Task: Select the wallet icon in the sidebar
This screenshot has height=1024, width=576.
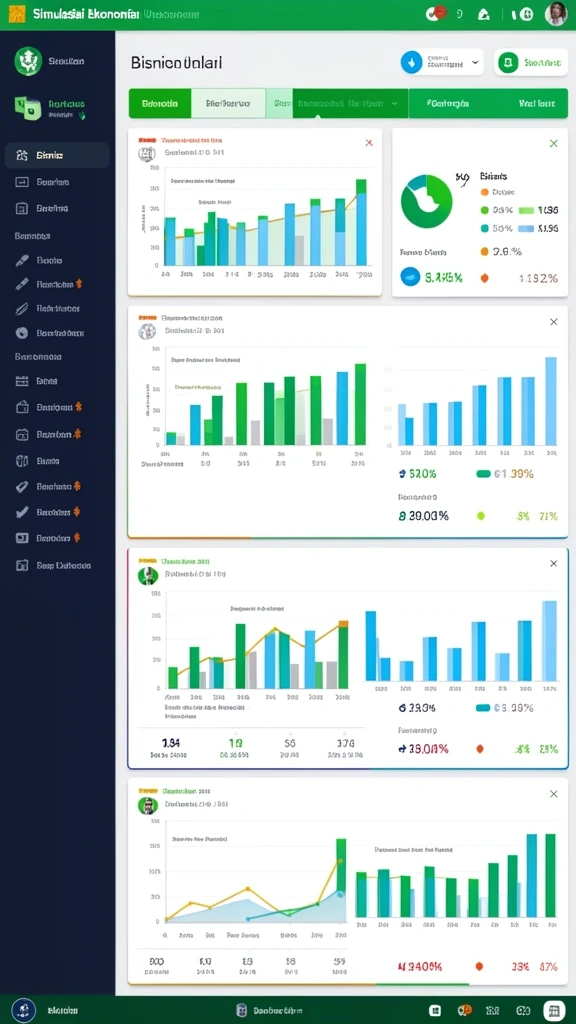Action: tap(22, 407)
